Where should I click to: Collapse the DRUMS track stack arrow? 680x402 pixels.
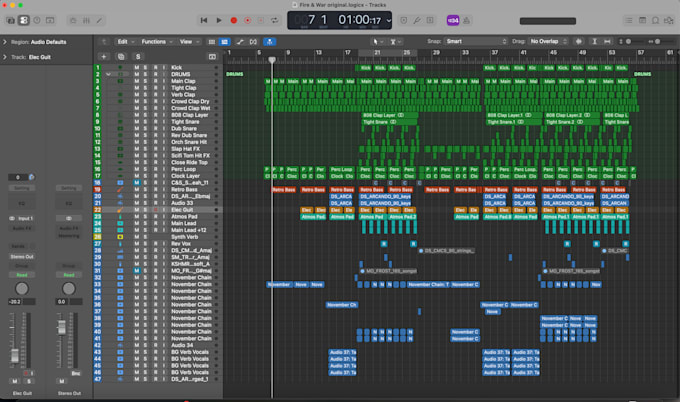(108, 75)
